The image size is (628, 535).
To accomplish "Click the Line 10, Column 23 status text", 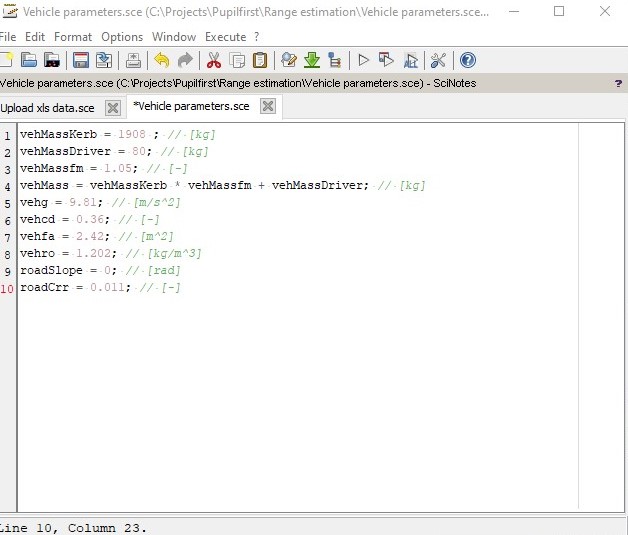I will click(73, 528).
